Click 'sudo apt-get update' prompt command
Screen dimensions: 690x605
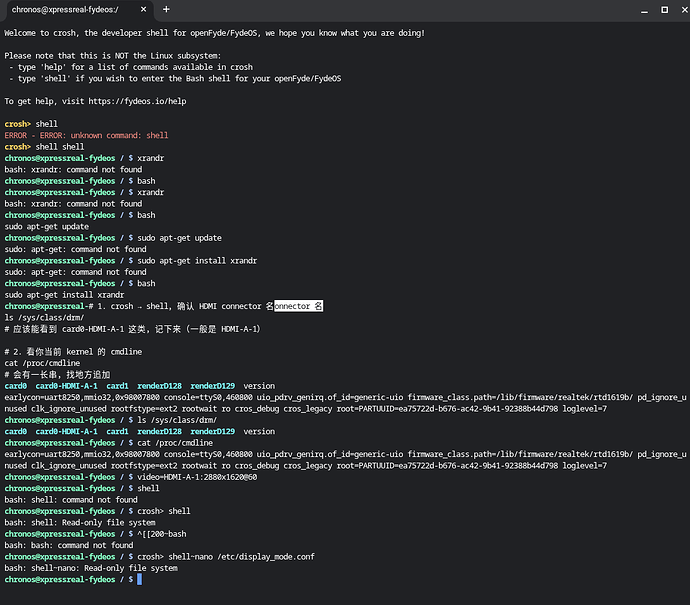pos(180,238)
